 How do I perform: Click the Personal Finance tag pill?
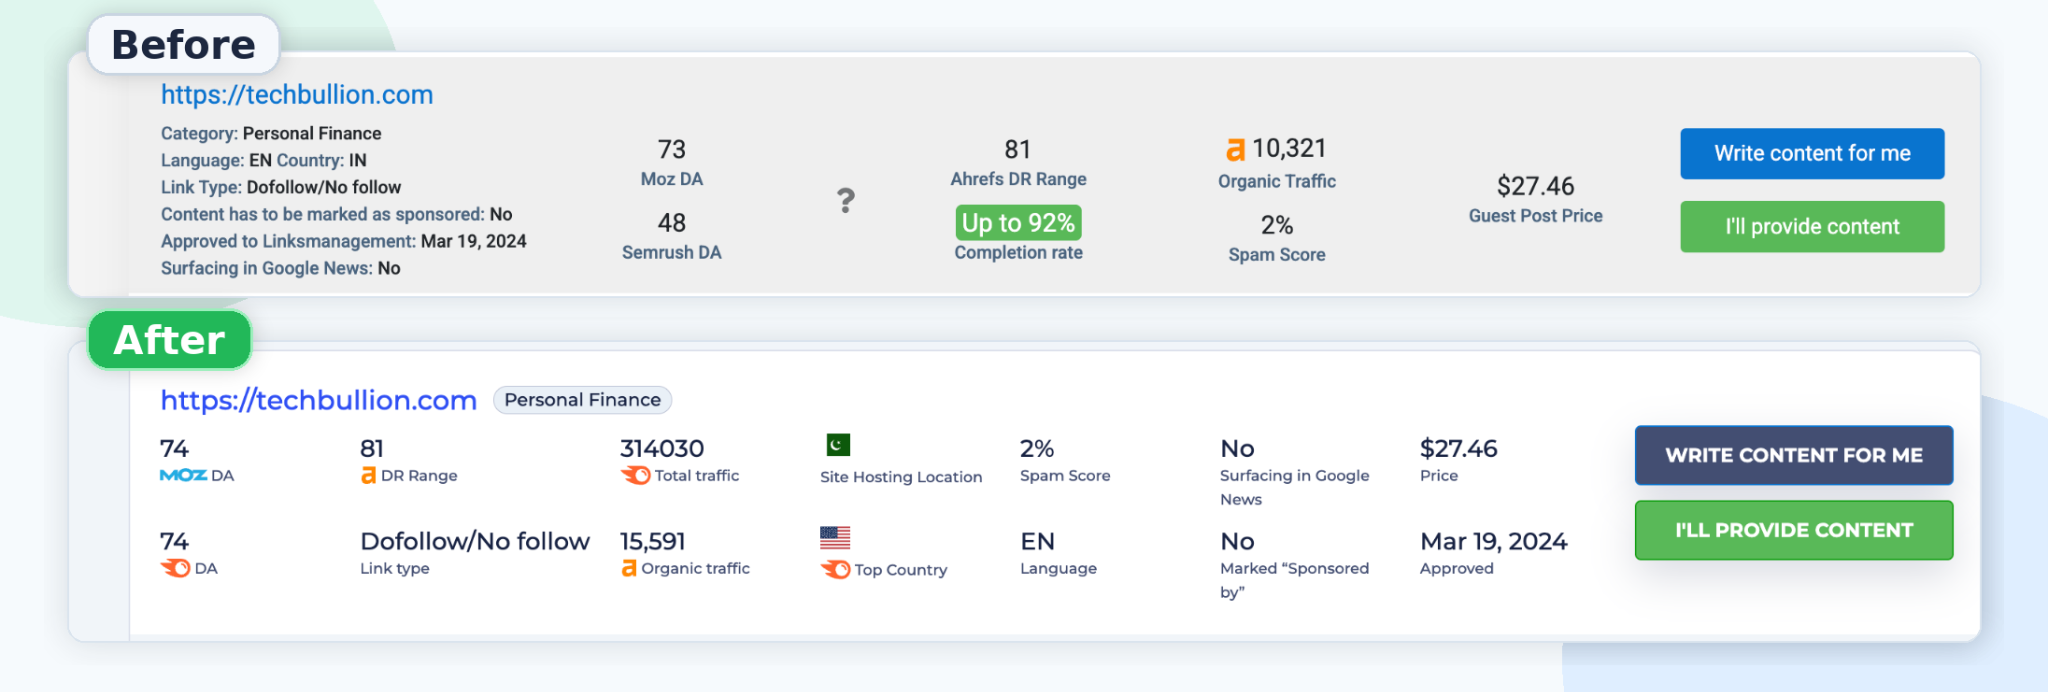[x=582, y=400]
